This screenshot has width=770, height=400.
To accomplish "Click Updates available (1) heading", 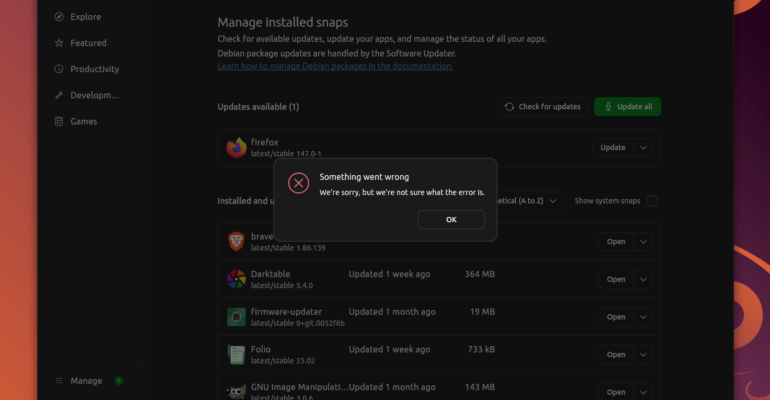I will tap(258, 107).
